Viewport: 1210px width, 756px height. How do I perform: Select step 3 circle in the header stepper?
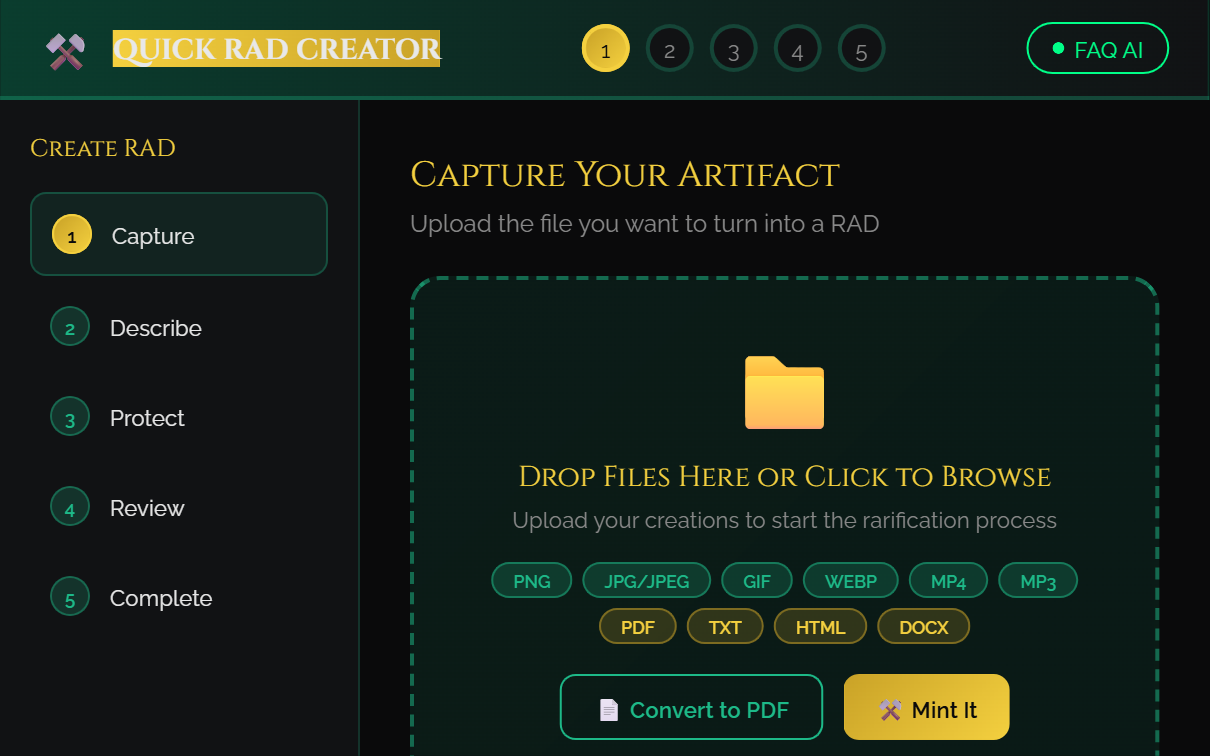734,48
